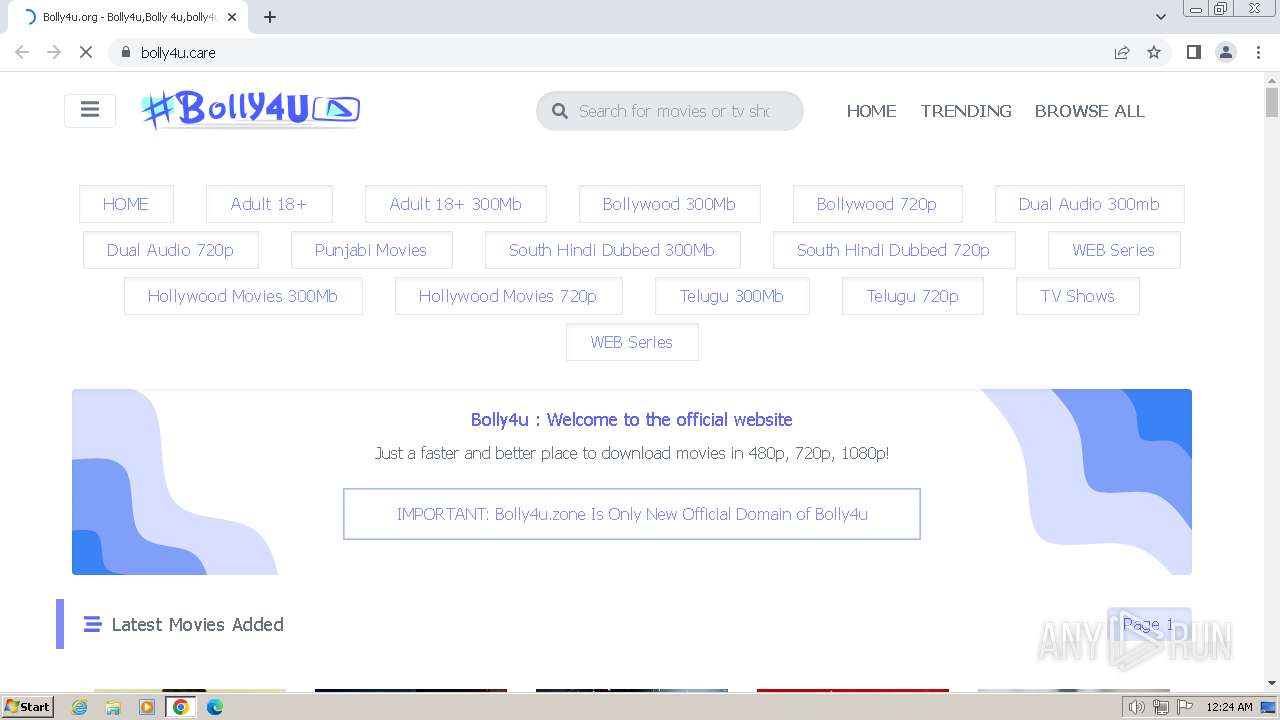Open the share page icon
Viewport: 1280px width, 720px height.
click(x=1122, y=52)
